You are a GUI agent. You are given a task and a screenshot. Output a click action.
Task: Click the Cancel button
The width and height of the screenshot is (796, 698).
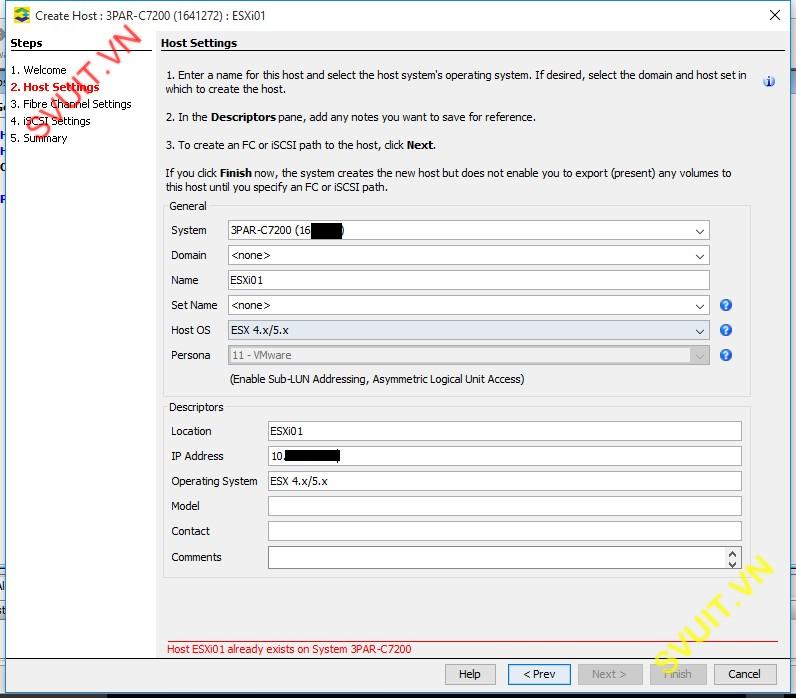click(x=745, y=674)
